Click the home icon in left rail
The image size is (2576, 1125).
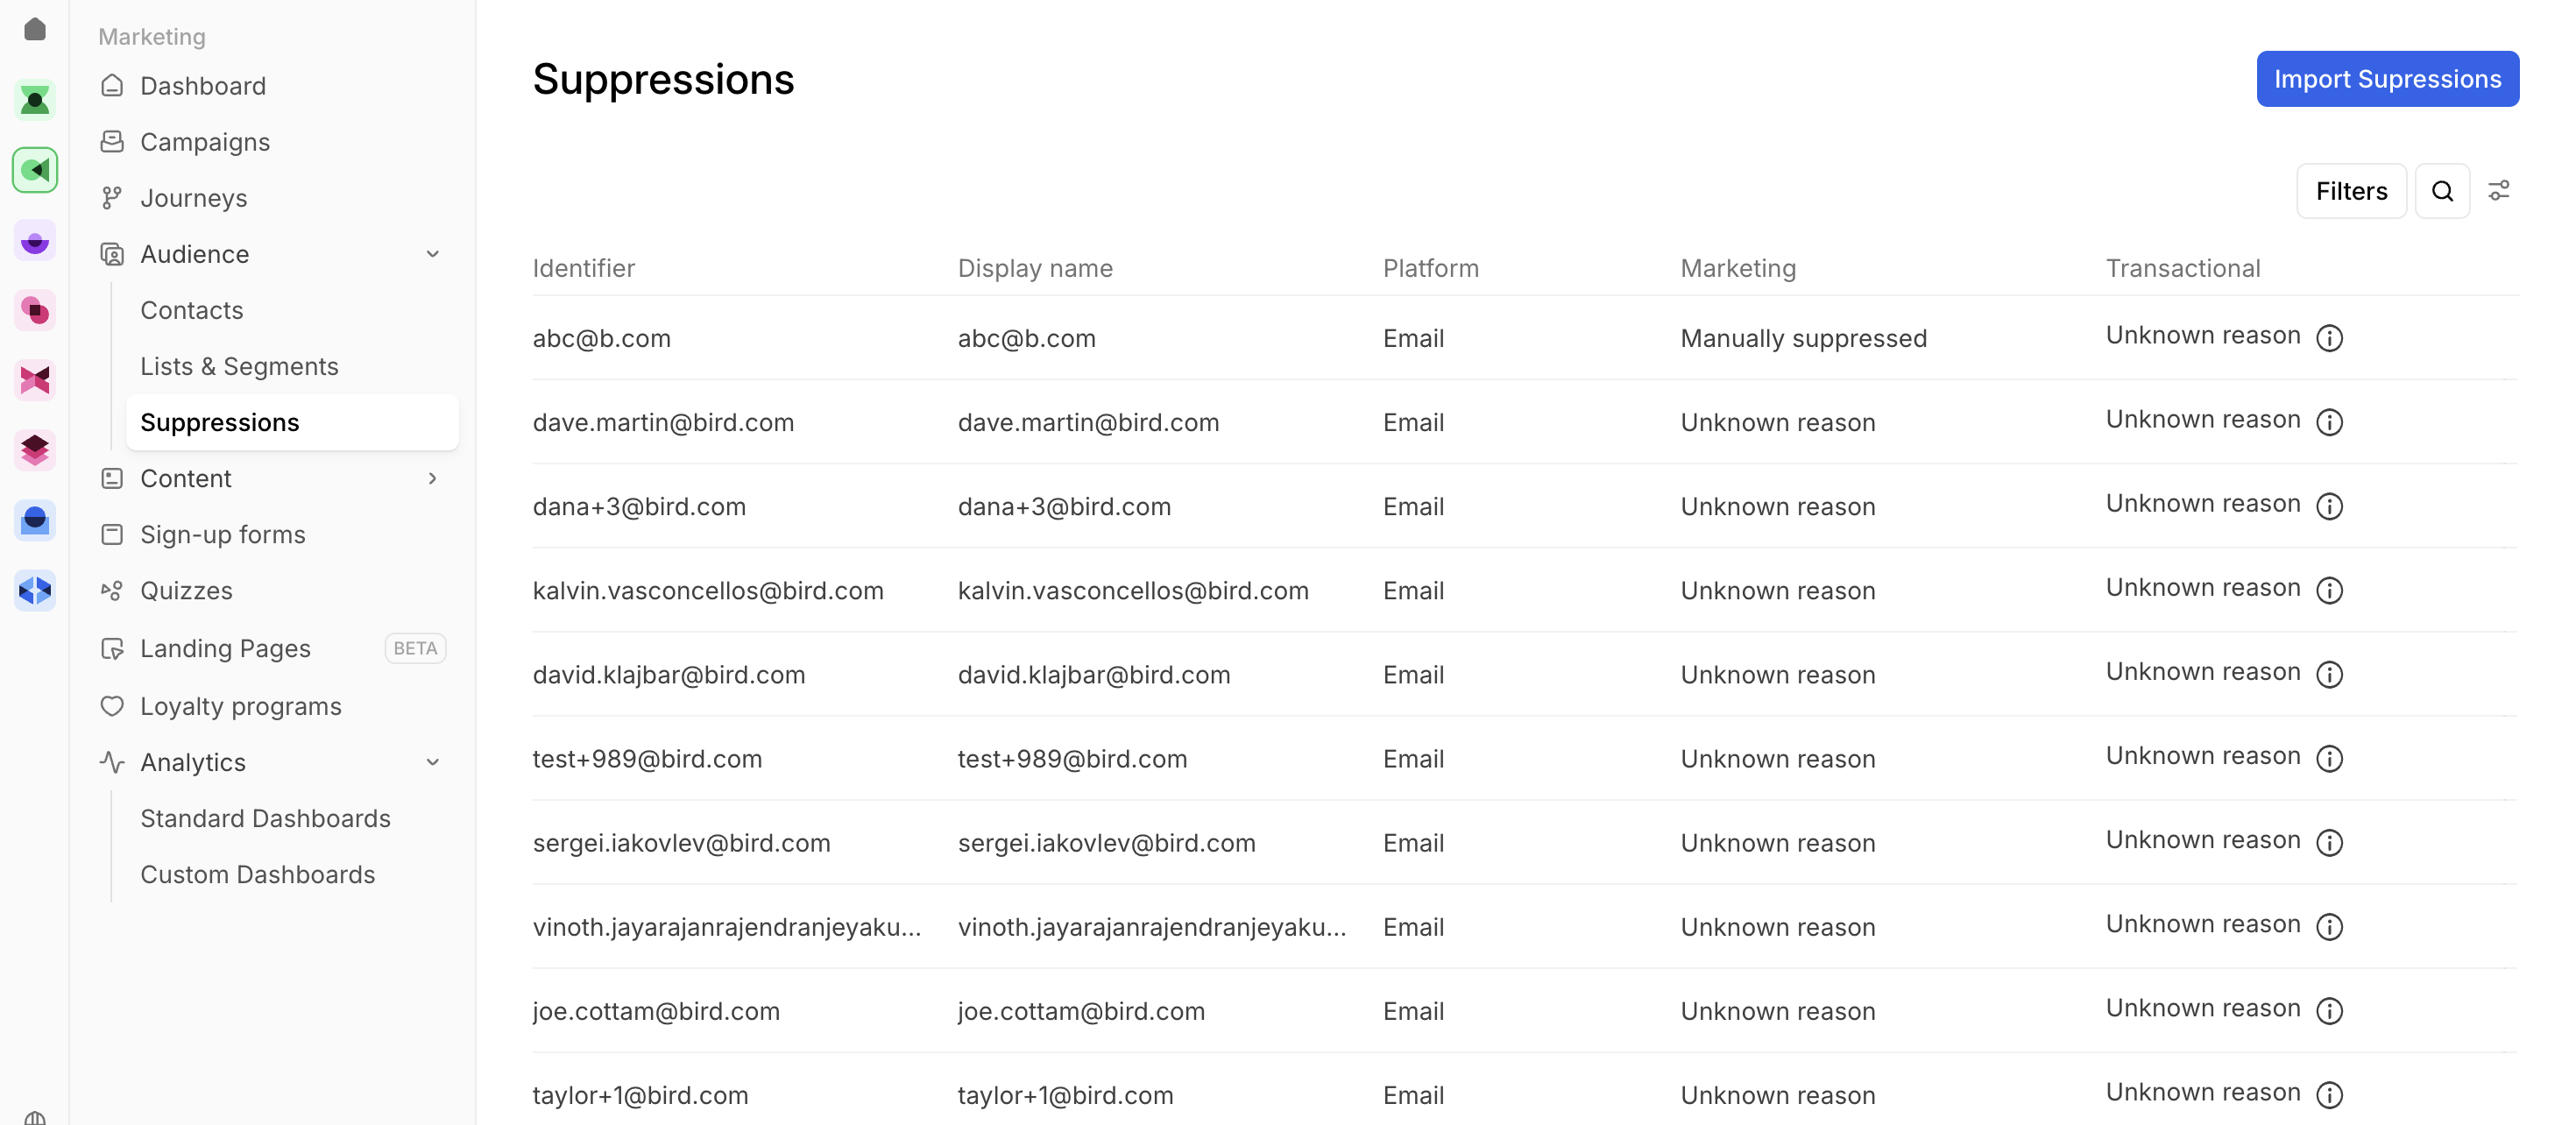click(35, 29)
